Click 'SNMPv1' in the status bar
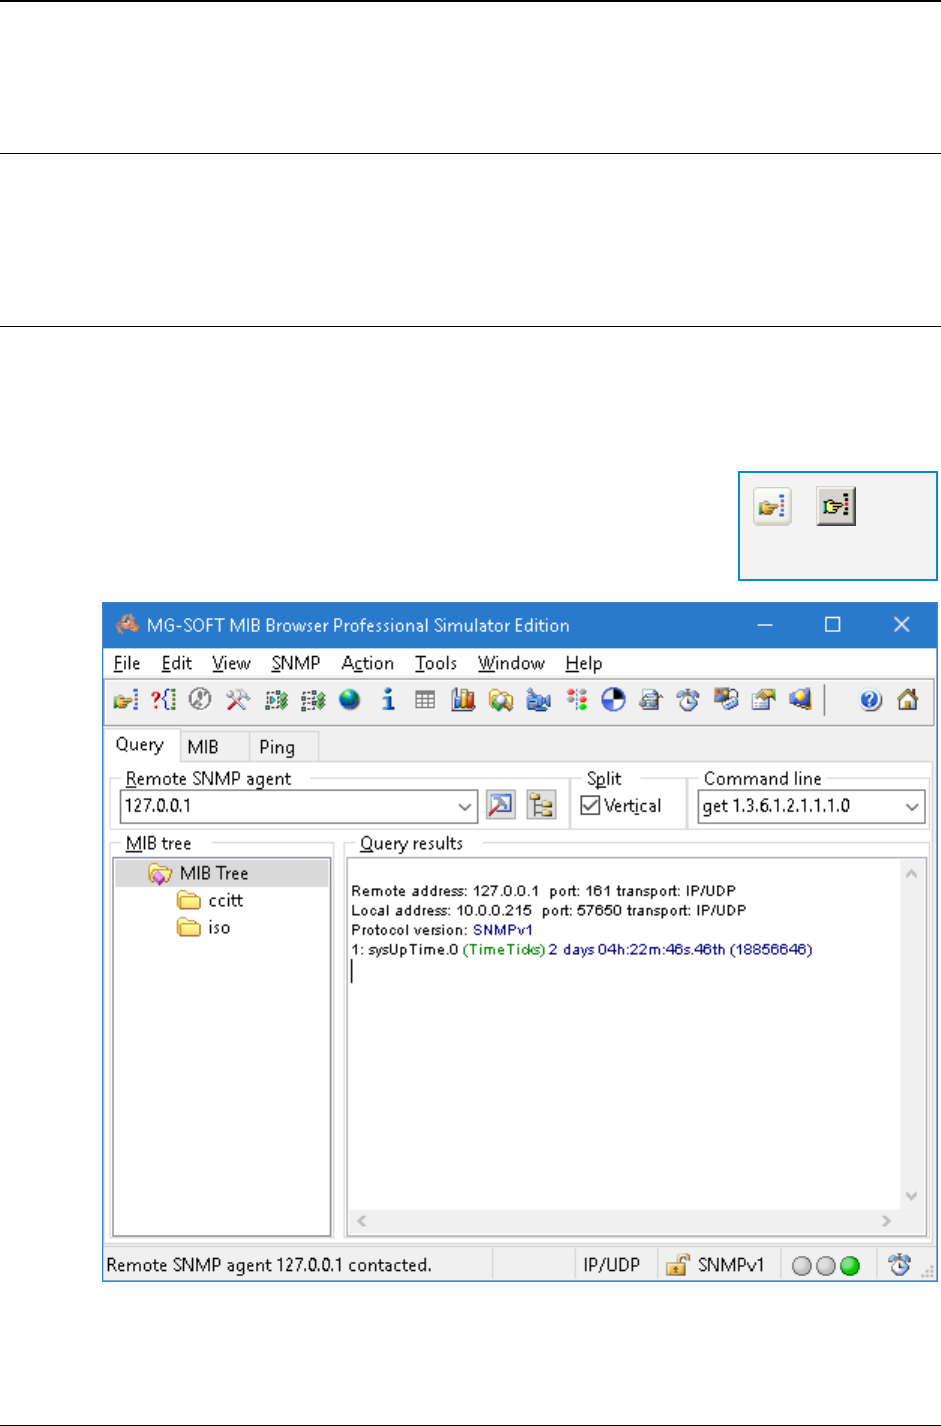 731,1265
